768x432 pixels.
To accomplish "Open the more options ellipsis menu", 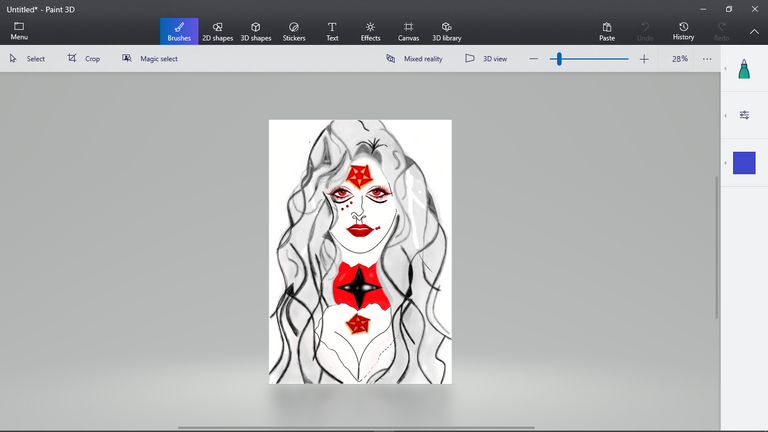I will tap(707, 59).
